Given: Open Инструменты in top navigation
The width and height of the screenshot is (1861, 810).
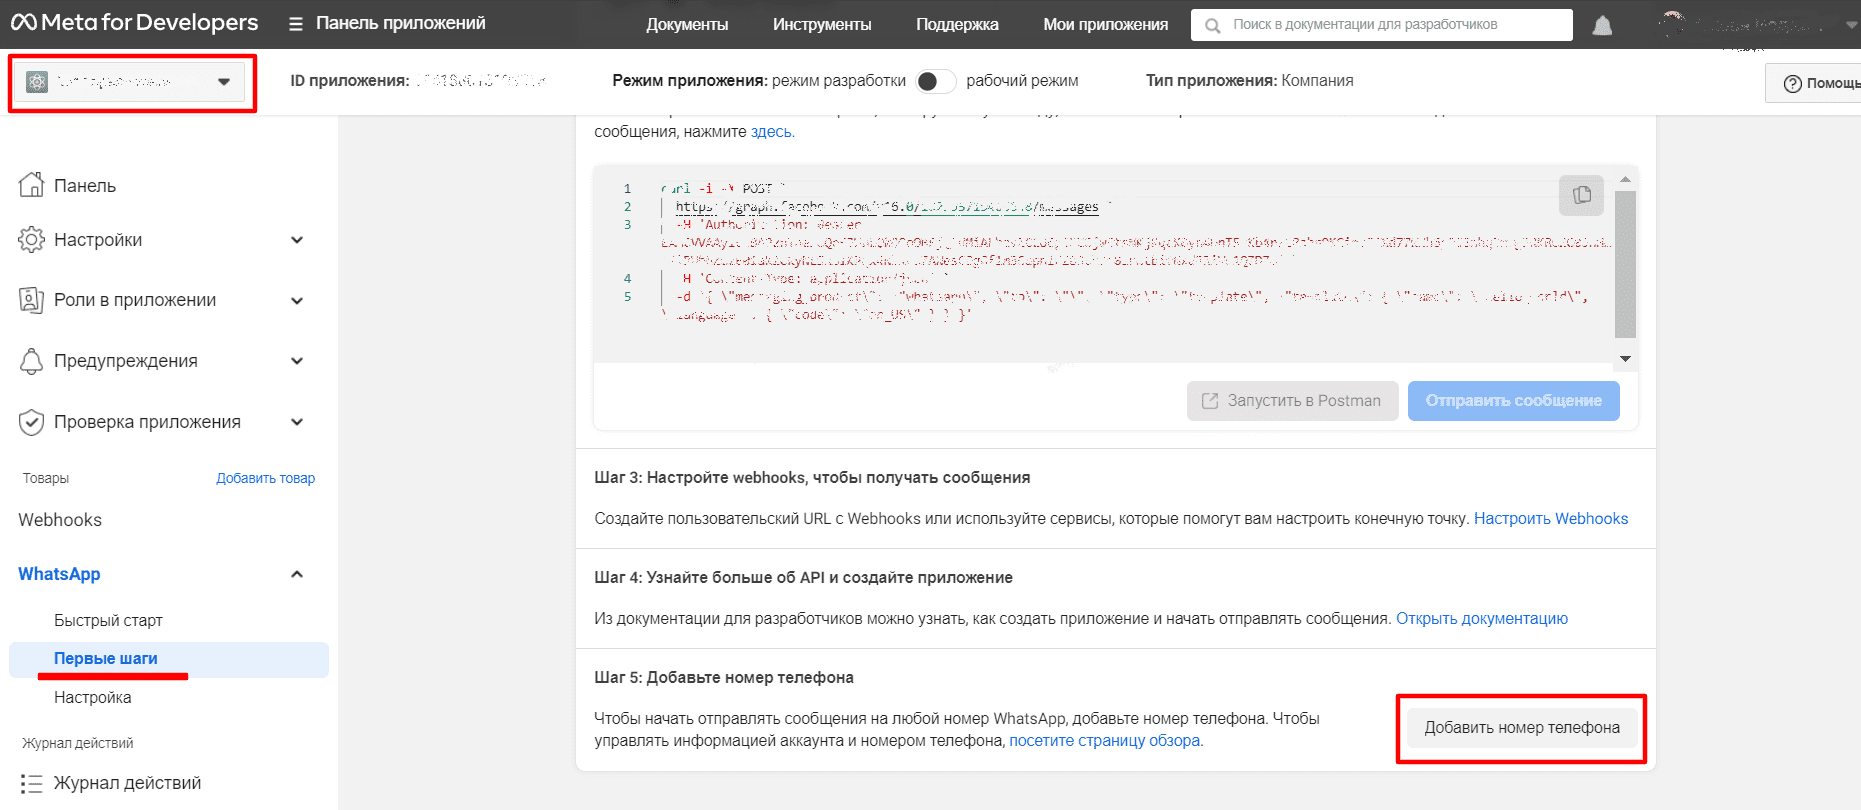Looking at the screenshot, I should pos(822,25).
